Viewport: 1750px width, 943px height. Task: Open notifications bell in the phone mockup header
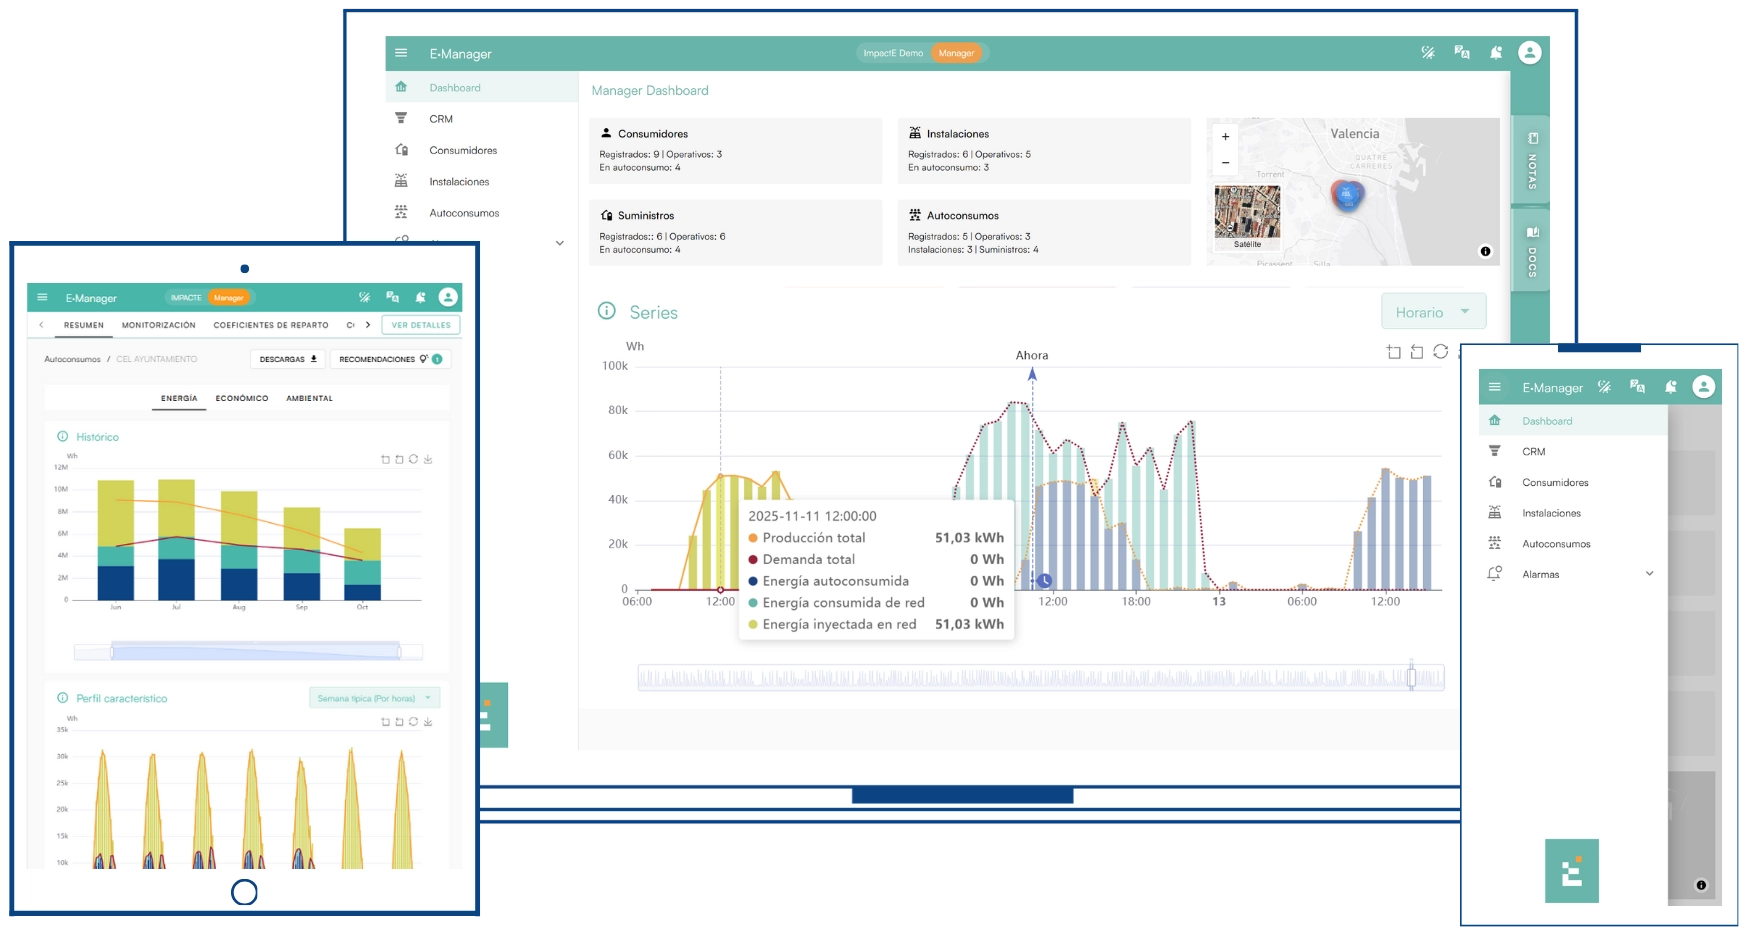[1670, 387]
